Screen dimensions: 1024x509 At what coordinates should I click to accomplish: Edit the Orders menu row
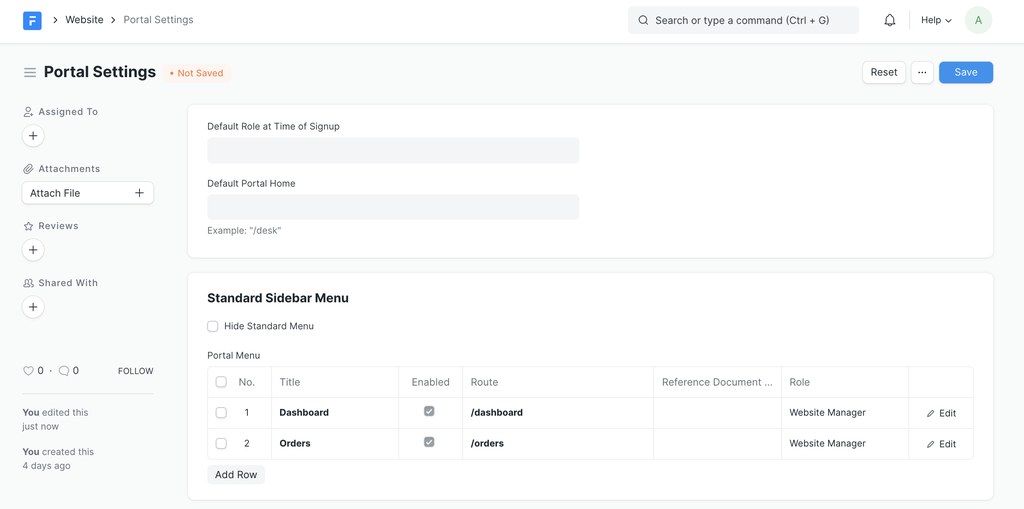pos(941,444)
